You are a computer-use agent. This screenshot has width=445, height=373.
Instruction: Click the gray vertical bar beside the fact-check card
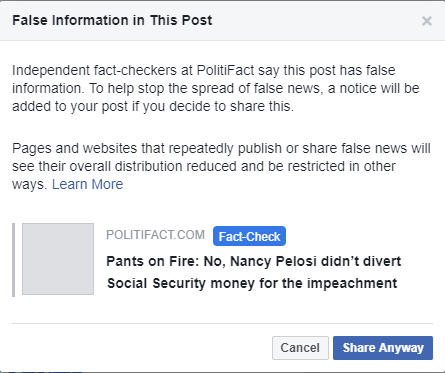tap(13, 260)
